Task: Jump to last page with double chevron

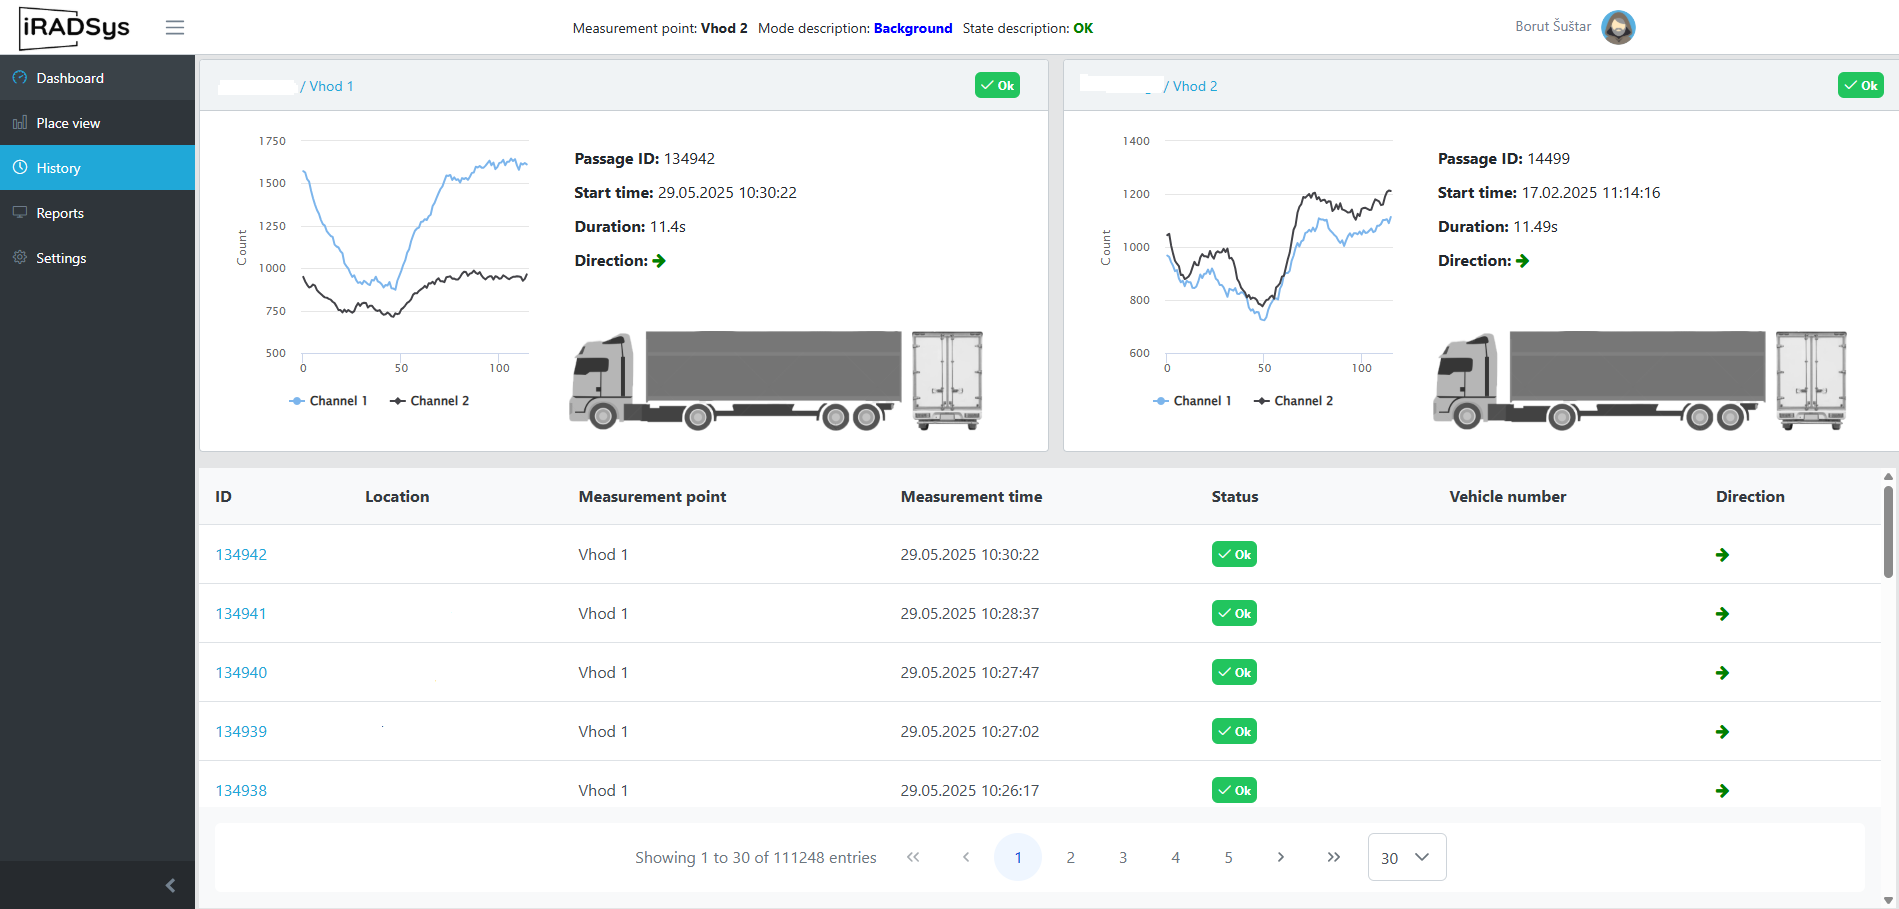Action: 1333,857
